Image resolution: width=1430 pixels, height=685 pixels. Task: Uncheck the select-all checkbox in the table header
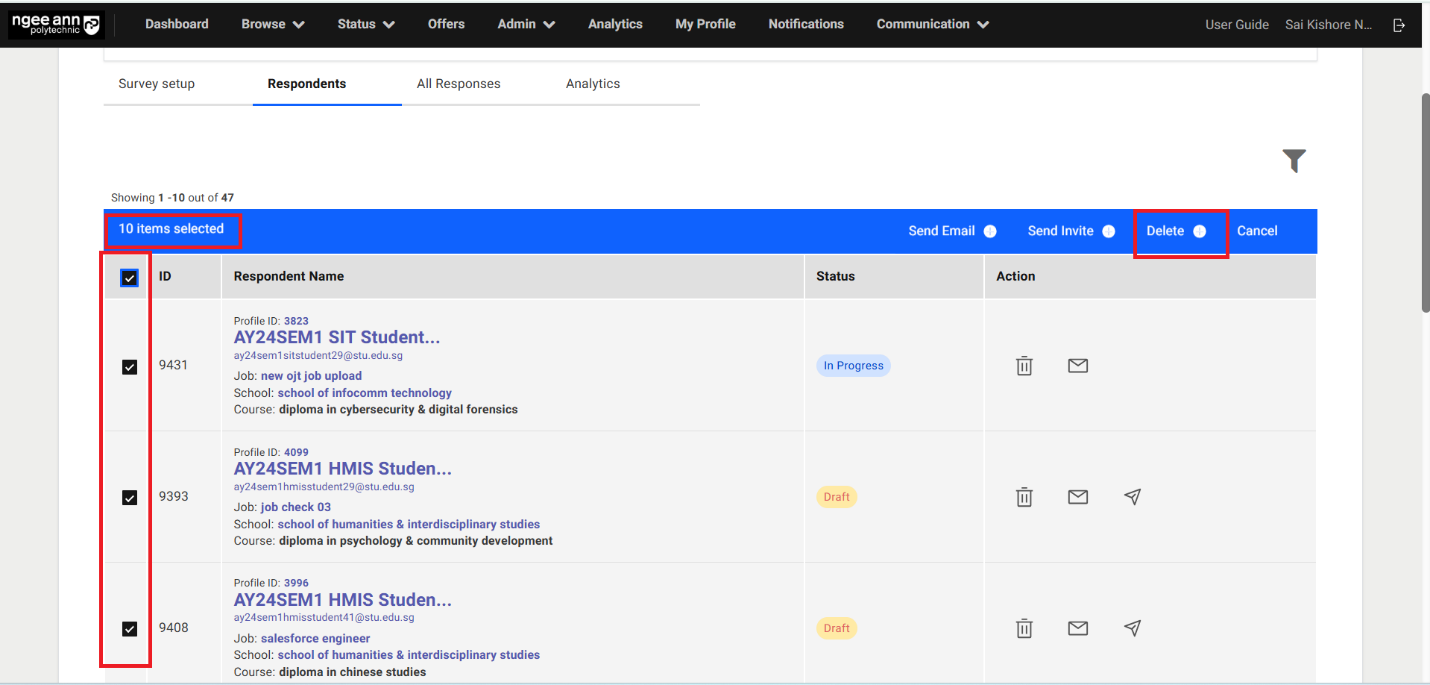[x=128, y=277]
